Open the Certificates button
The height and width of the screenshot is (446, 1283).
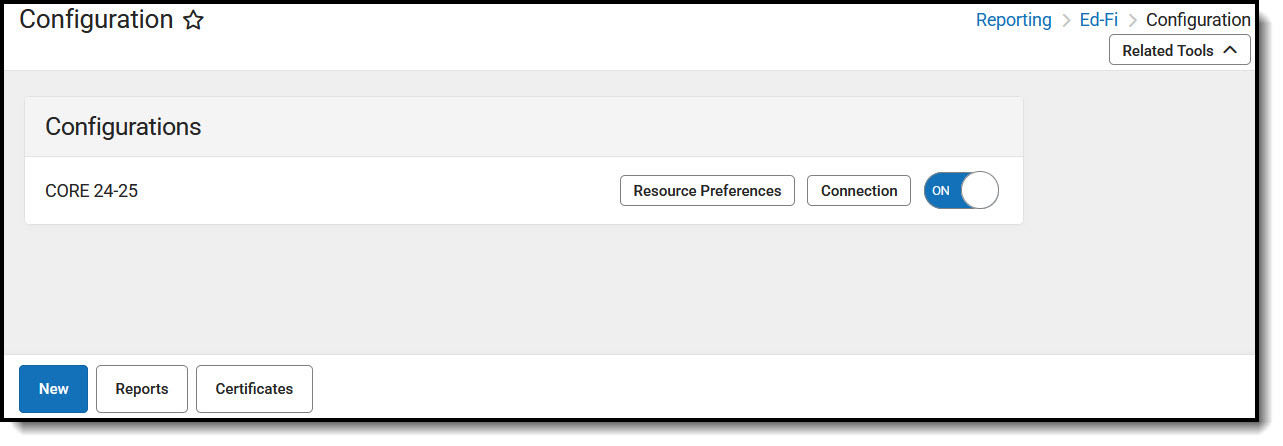click(x=254, y=389)
